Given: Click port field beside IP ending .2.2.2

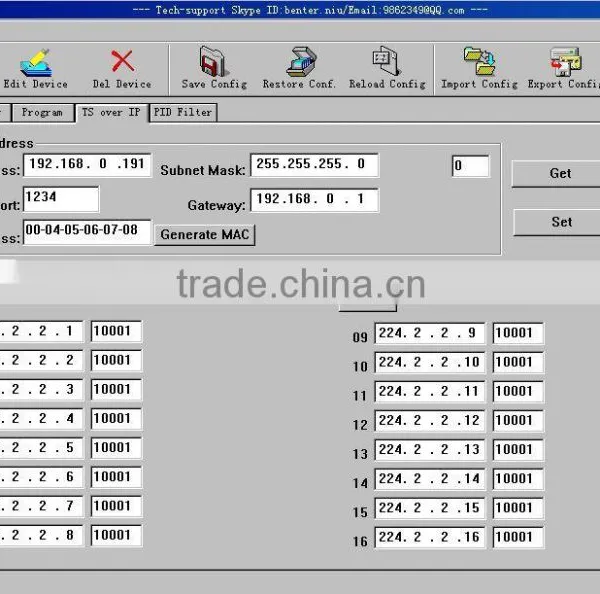Looking at the screenshot, I should 116,361.
